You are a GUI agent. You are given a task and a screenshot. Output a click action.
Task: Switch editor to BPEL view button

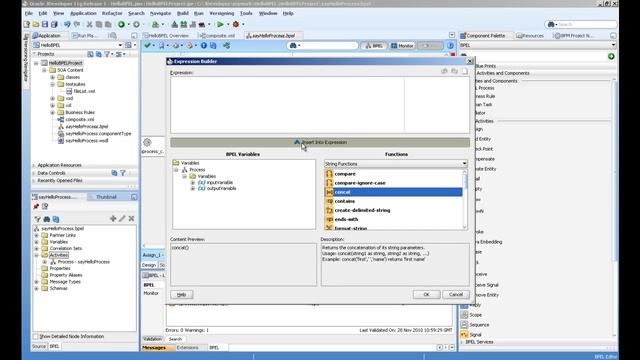click(x=374, y=46)
